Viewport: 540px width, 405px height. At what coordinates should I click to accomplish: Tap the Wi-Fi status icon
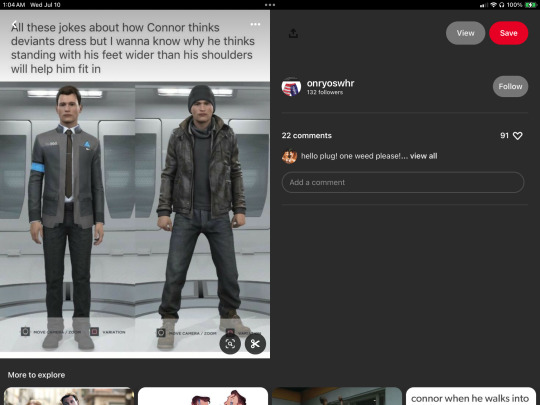[494, 5]
